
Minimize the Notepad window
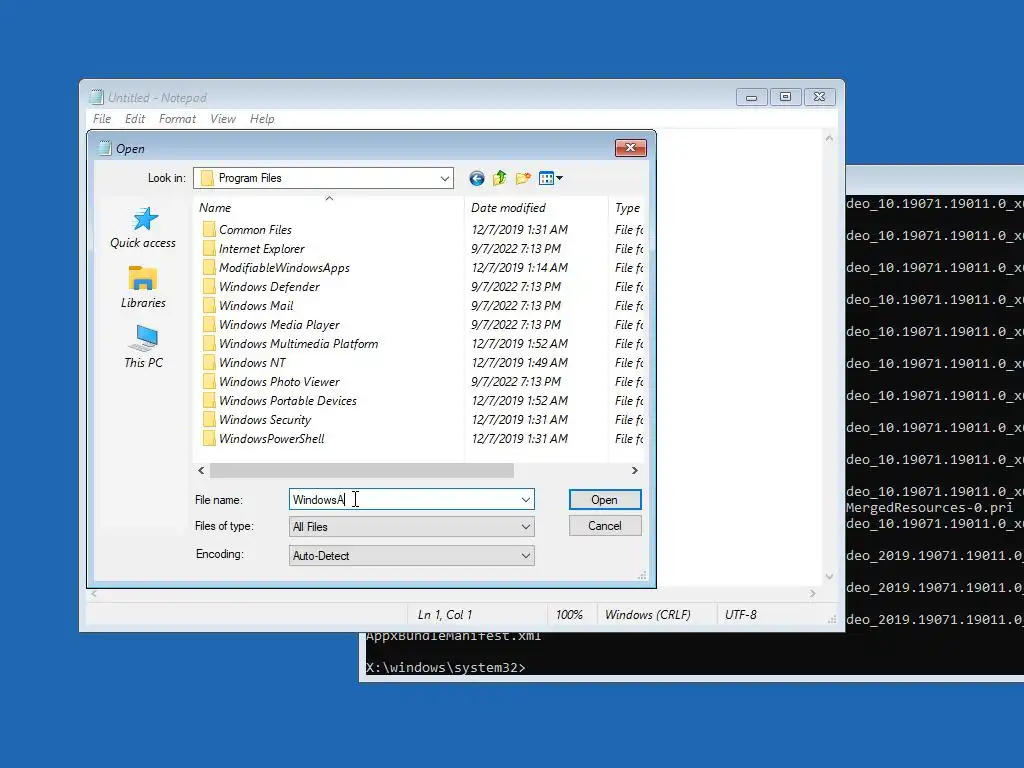coord(751,97)
